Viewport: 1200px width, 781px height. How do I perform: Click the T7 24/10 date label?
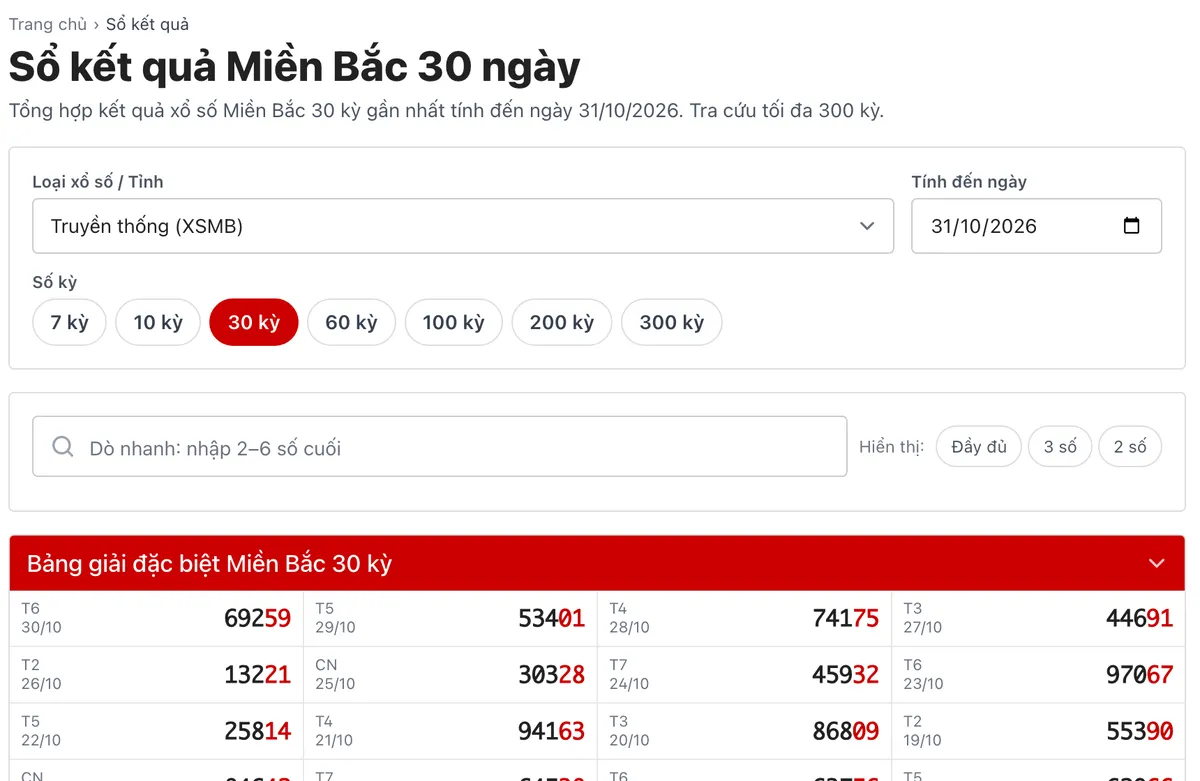click(629, 675)
